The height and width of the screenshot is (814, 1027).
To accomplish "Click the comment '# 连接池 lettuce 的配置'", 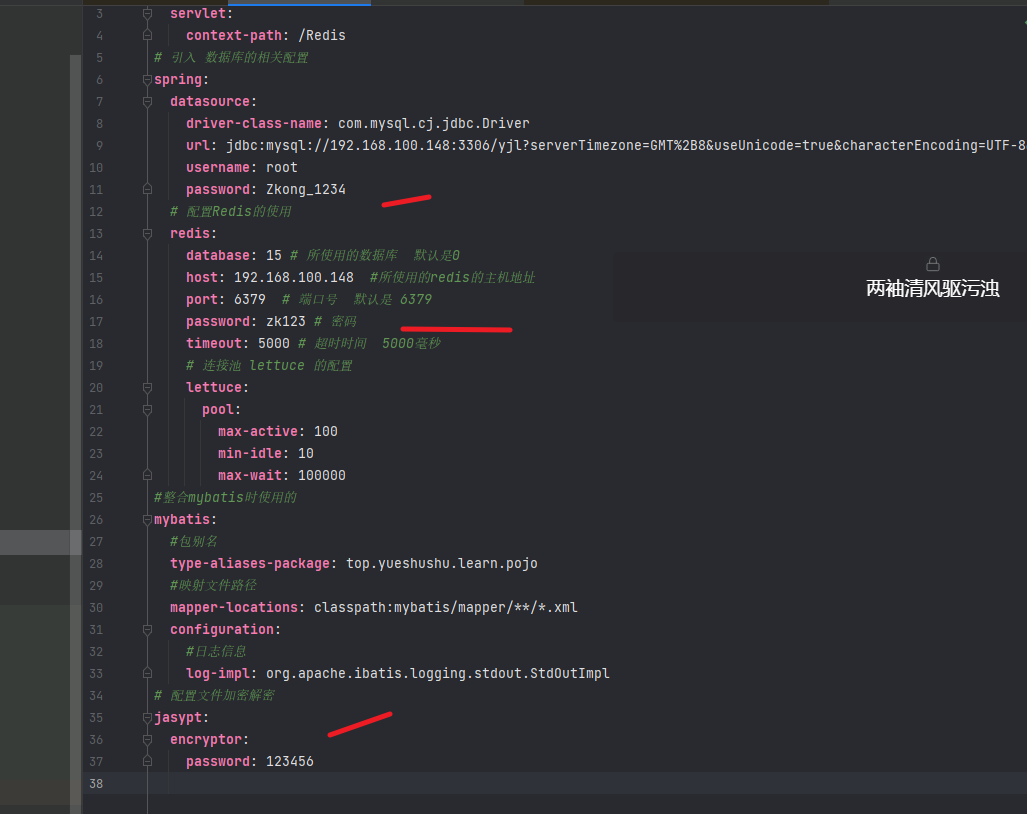I will [x=269, y=365].
